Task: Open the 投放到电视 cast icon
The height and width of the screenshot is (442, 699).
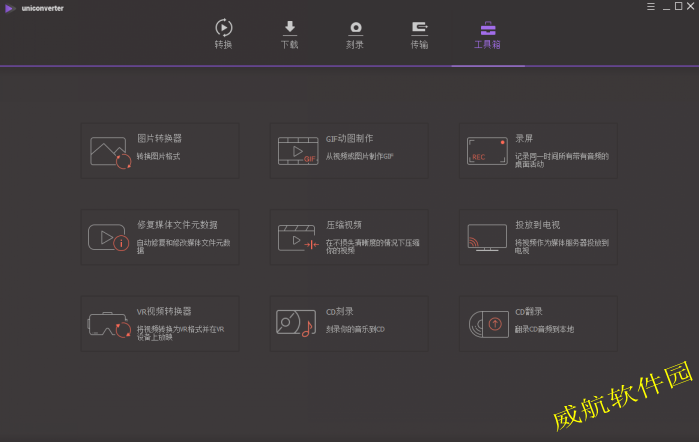Action: (x=487, y=237)
